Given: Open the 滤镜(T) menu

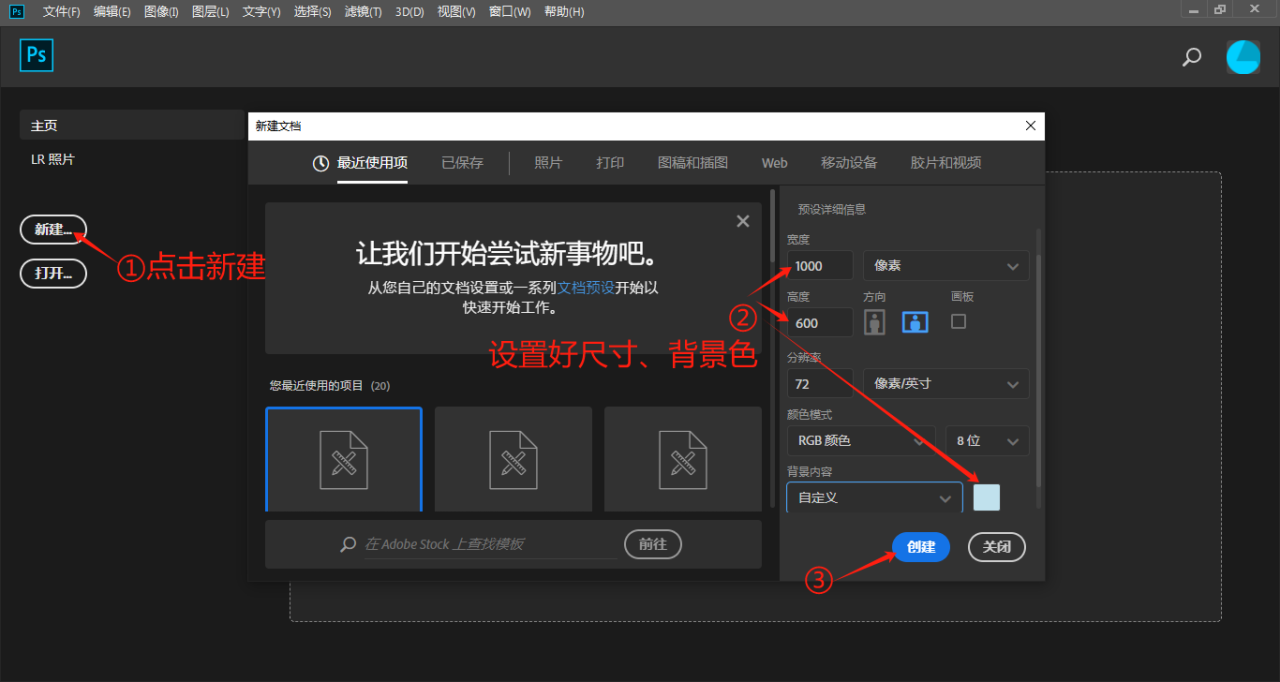Looking at the screenshot, I should (x=363, y=11).
